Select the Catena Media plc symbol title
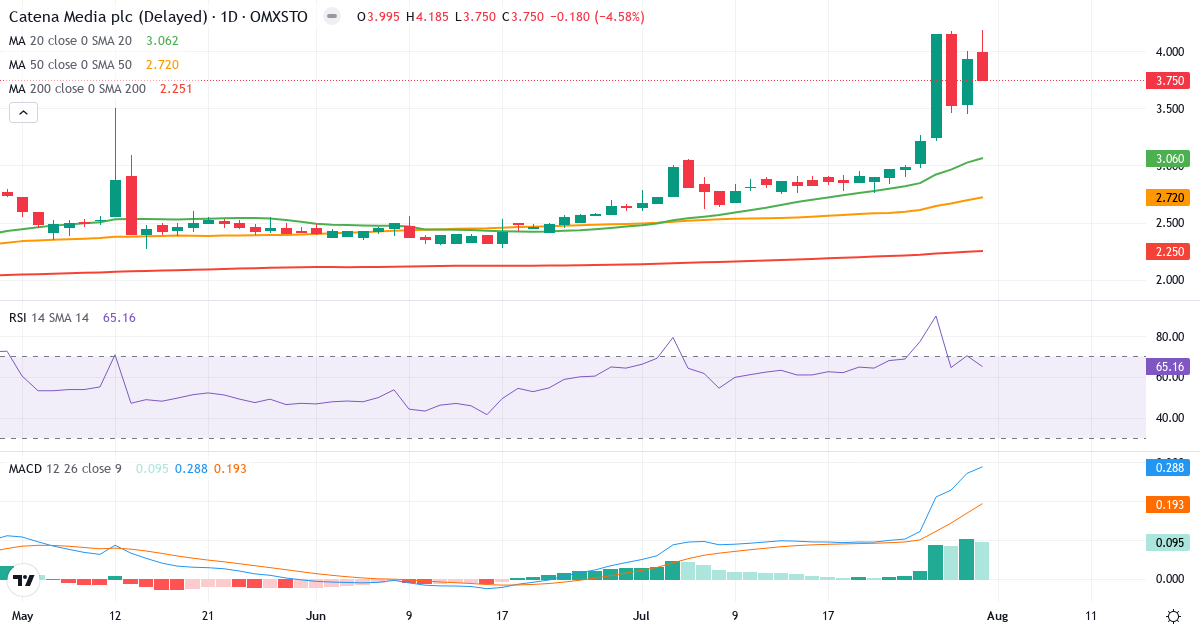 (159, 17)
